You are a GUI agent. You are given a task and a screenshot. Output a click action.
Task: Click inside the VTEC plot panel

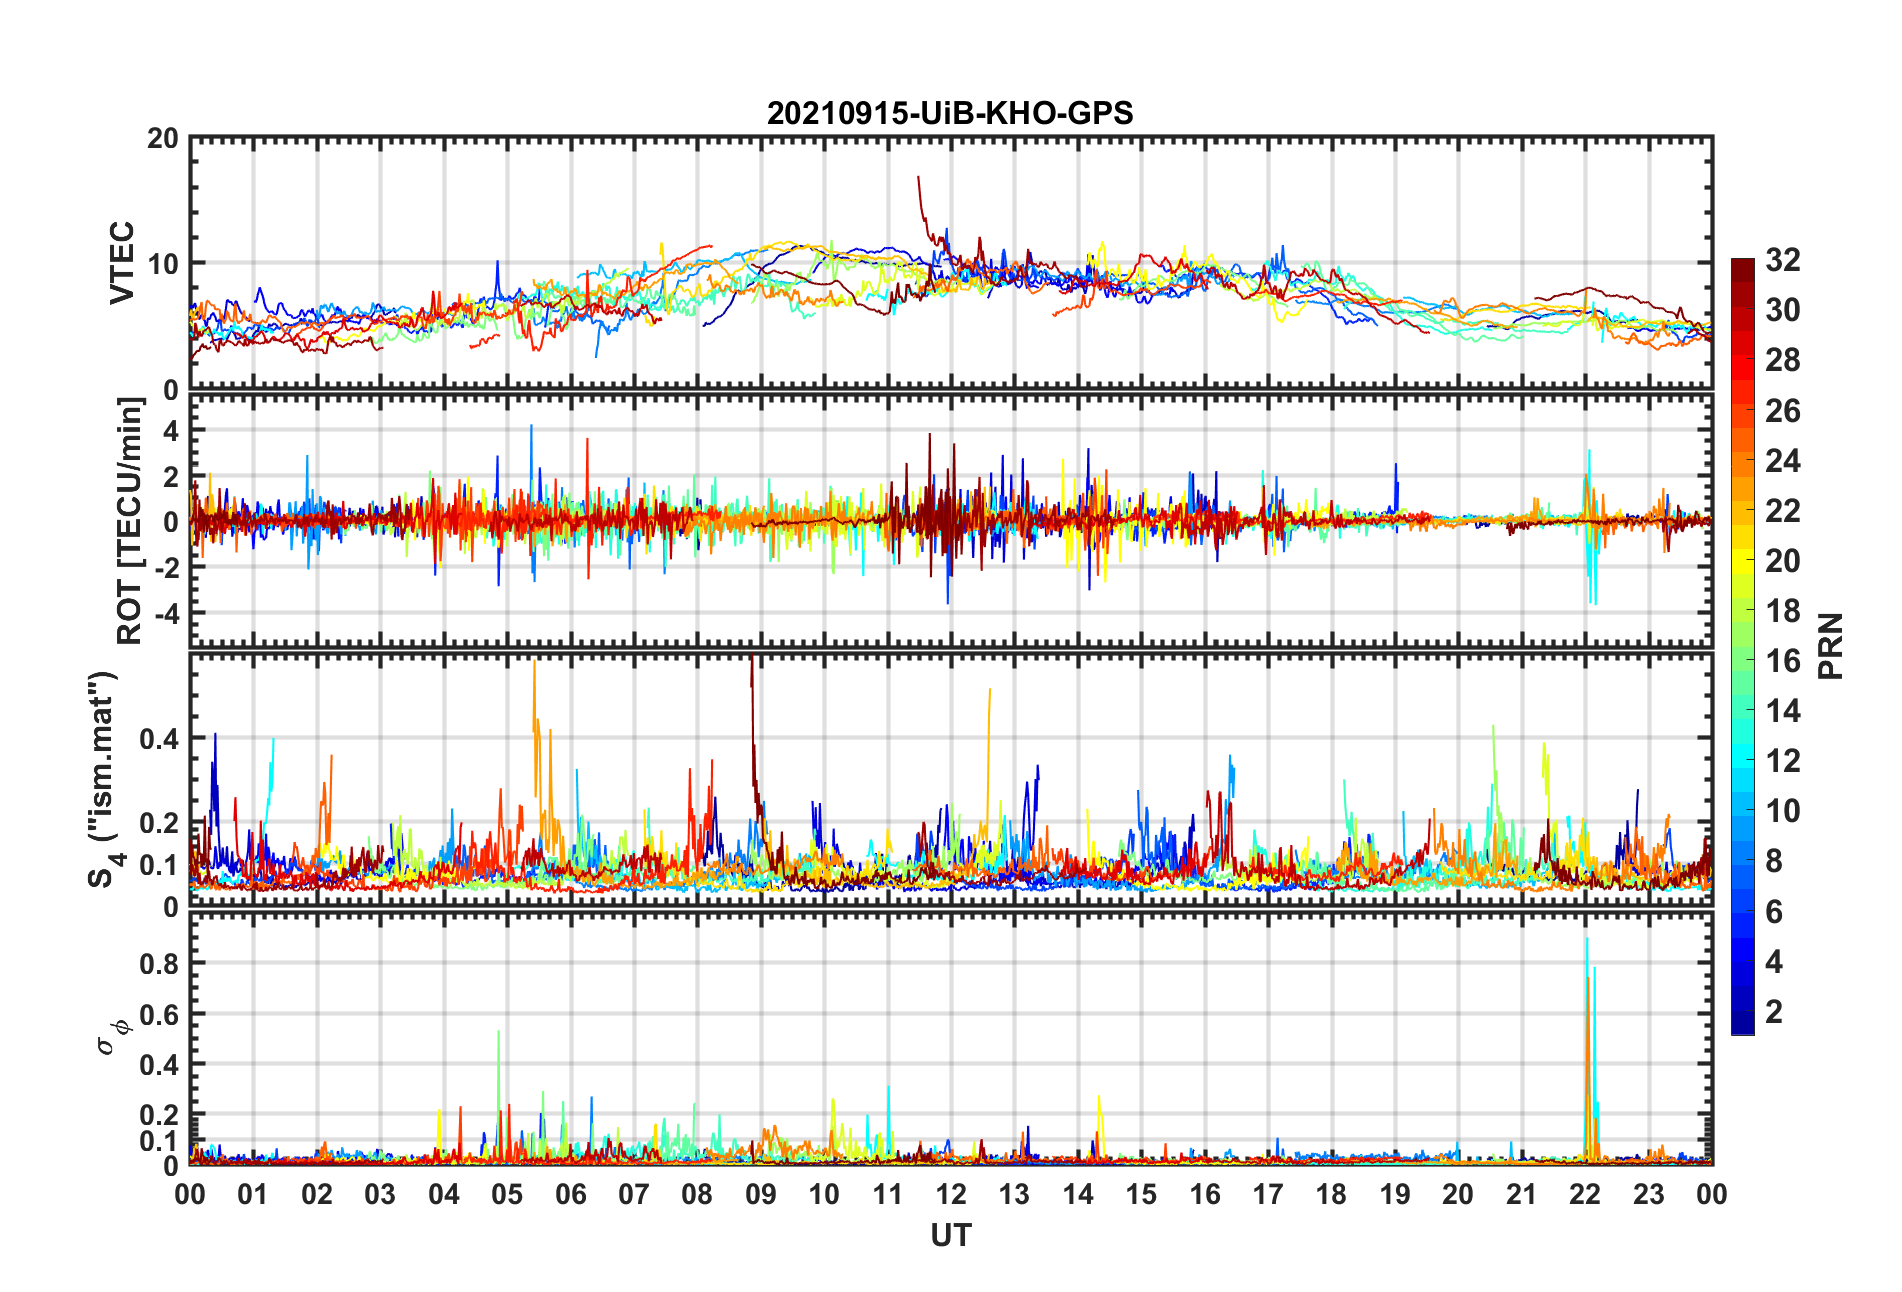tap(951, 263)
